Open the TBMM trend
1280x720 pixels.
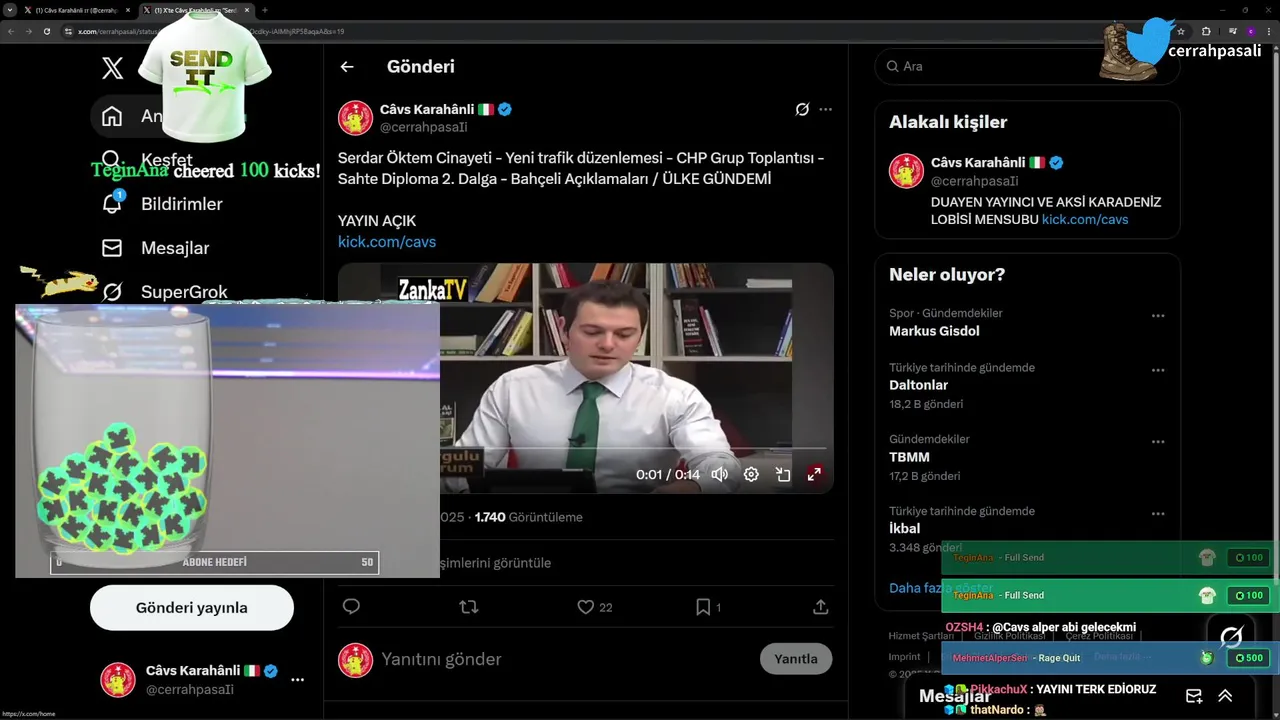(909, 457)
